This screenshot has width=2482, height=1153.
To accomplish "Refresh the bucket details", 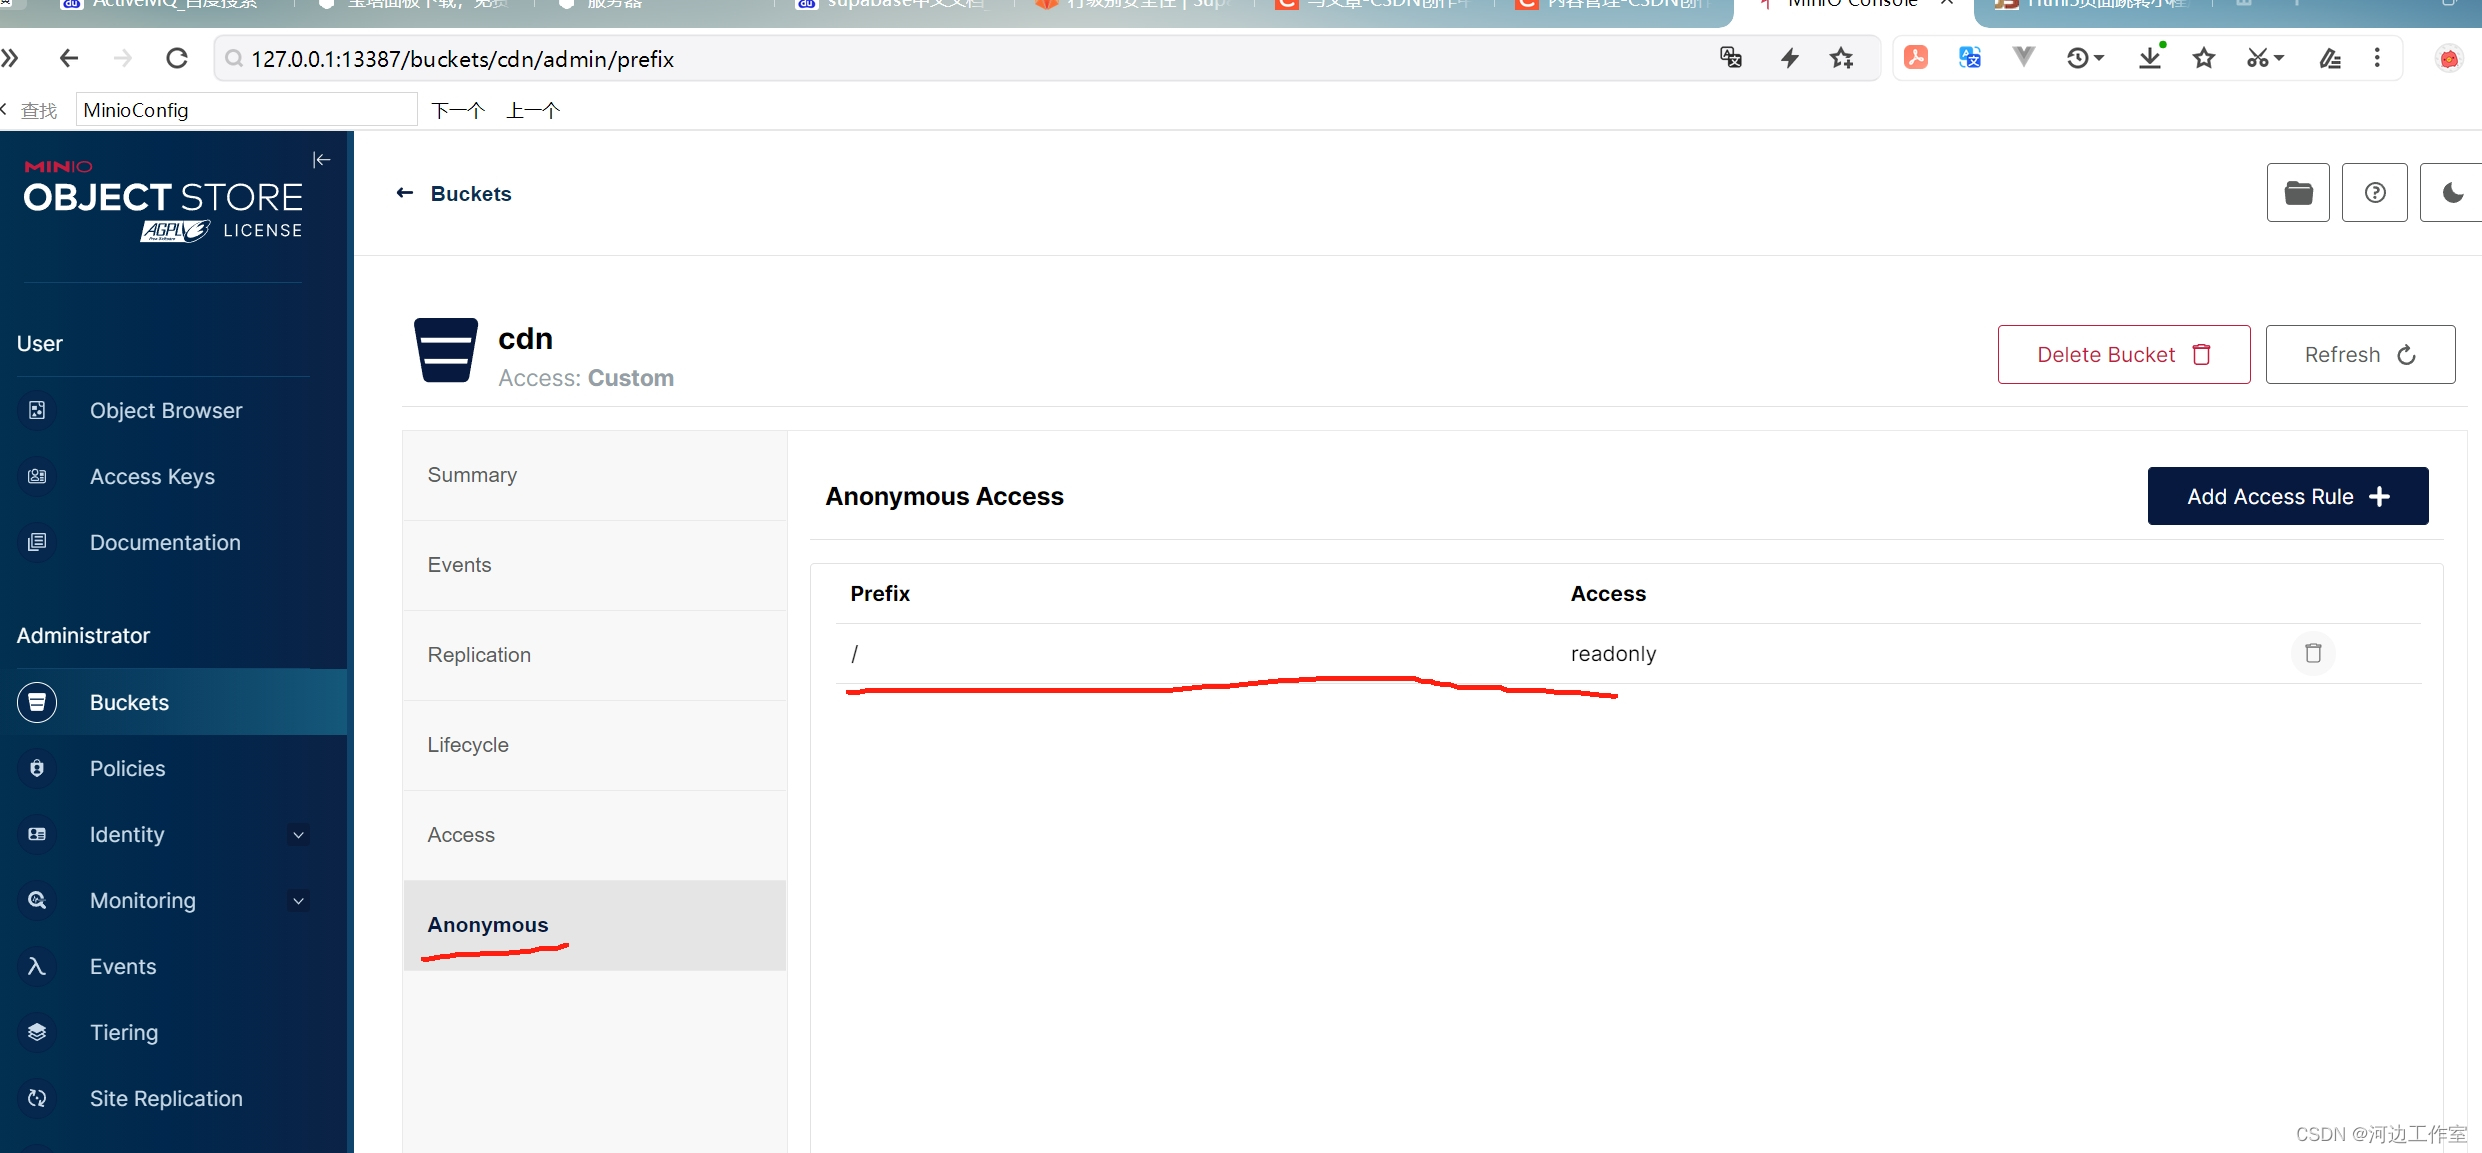I will click(x=2359, y=354).
